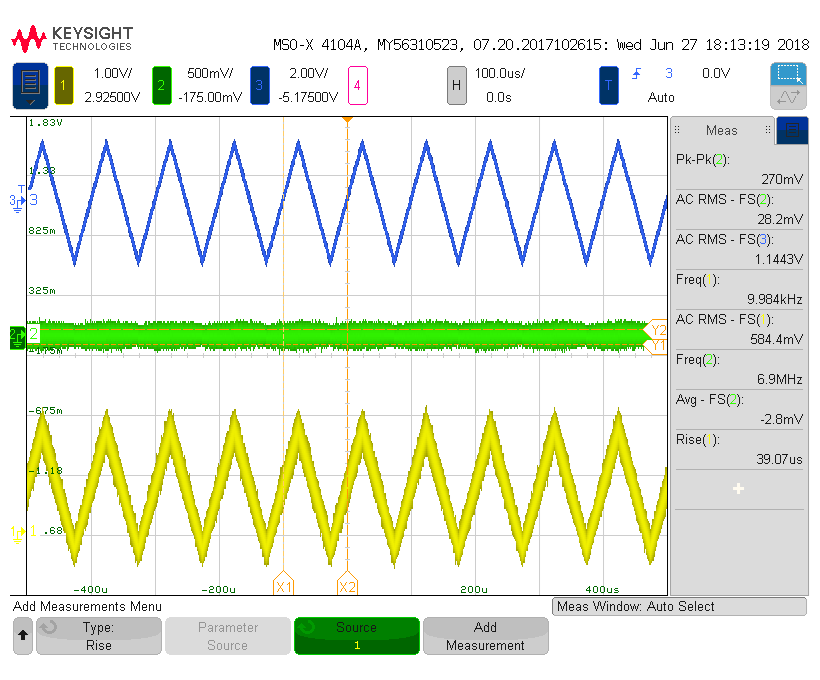
Task: Open the main menu icon at top-left
Action: (x=30, y=86)
